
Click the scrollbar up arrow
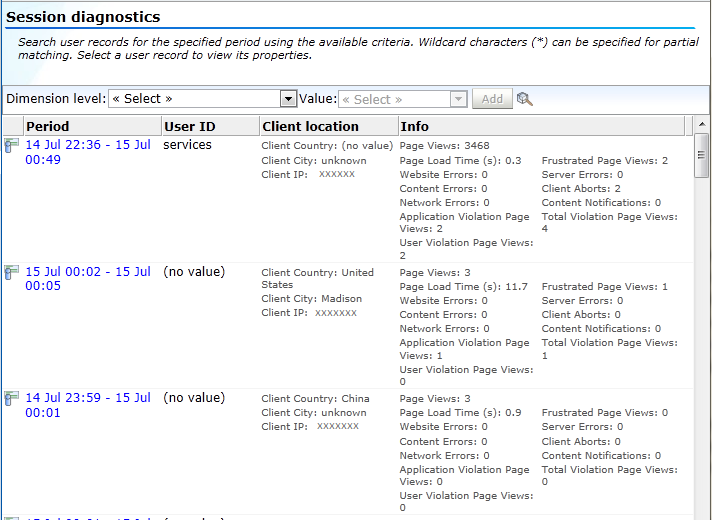(702, 124)
